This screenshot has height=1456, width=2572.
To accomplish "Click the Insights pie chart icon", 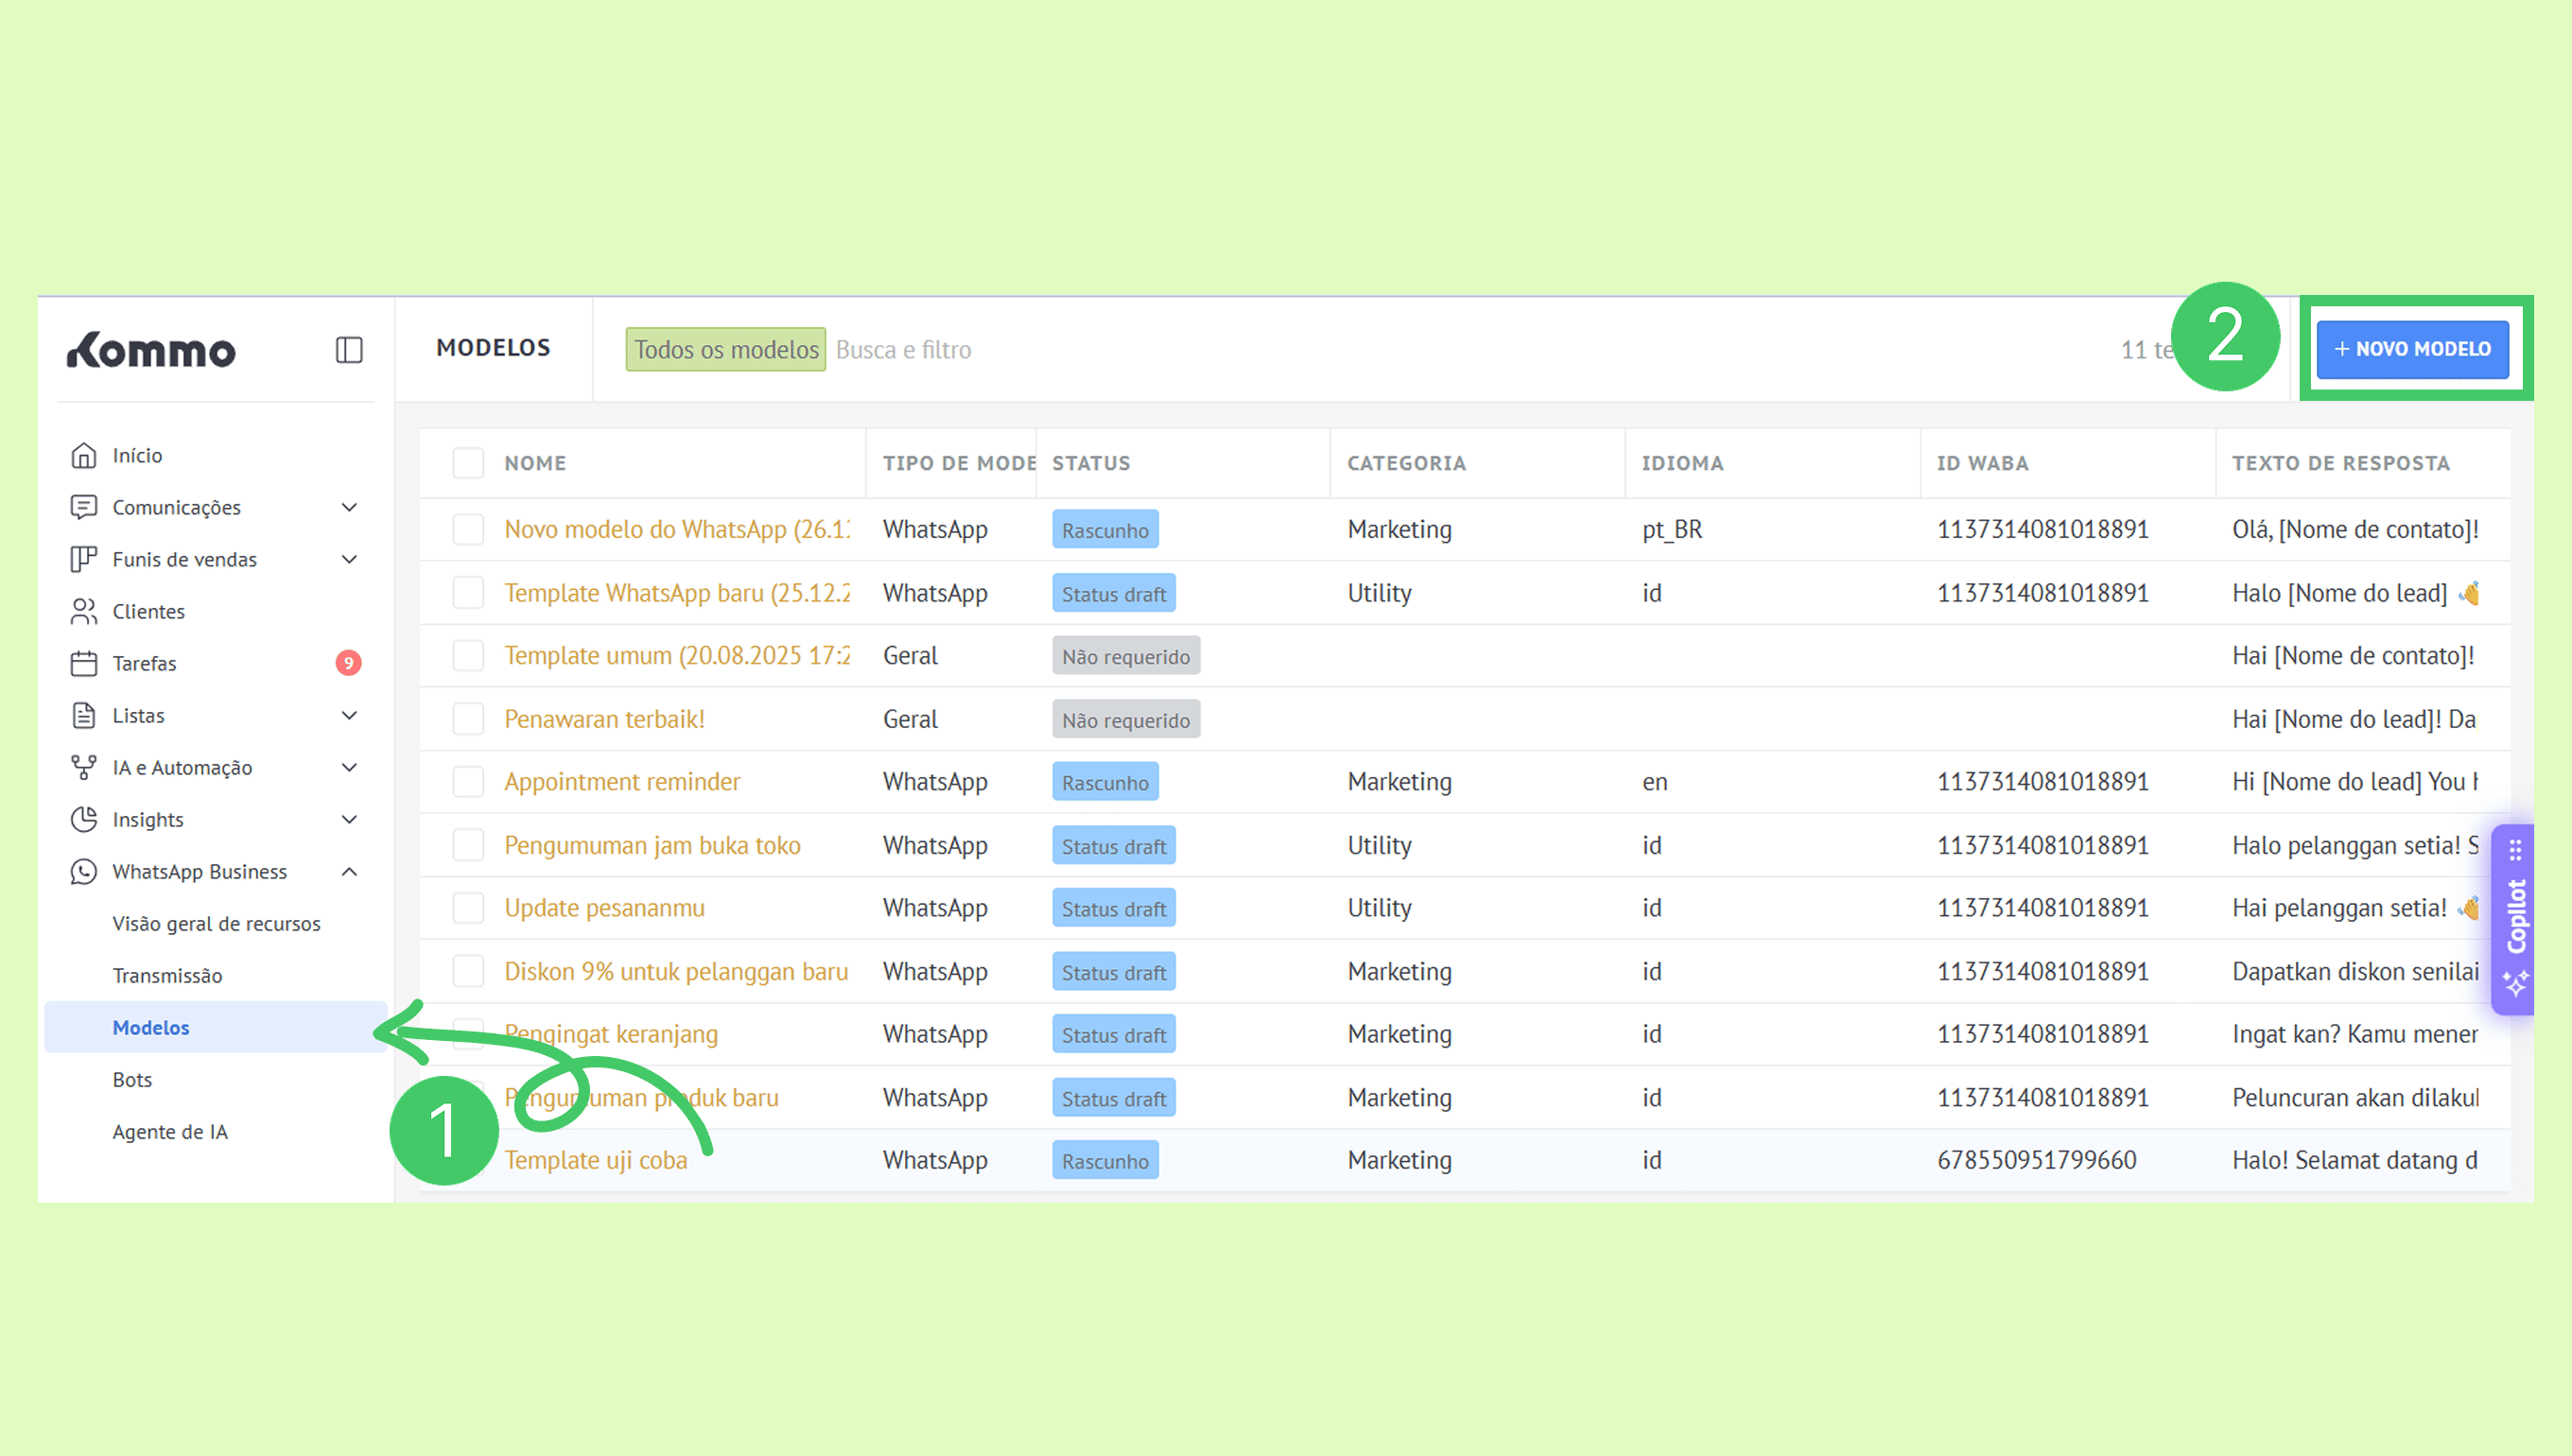I will 84,819.
